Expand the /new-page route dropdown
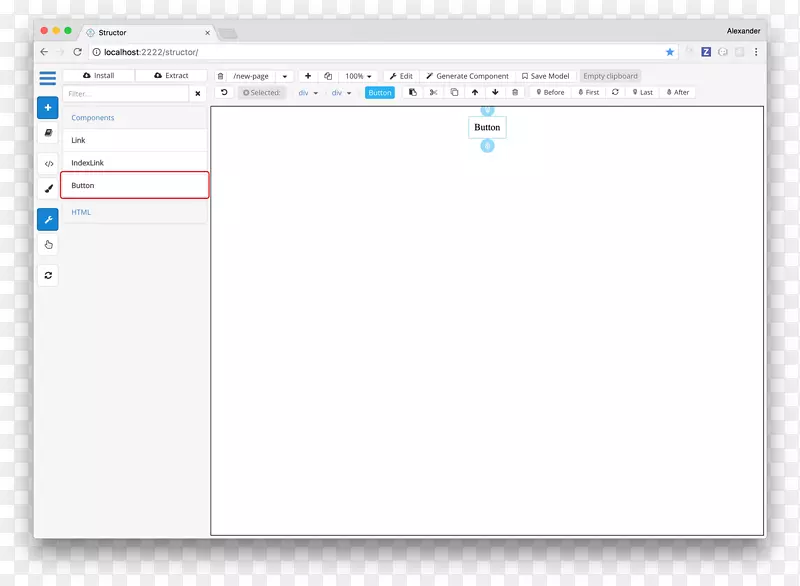Image resolution: width=800 pixels, height=586 pixels. click(x=284, y=76)
